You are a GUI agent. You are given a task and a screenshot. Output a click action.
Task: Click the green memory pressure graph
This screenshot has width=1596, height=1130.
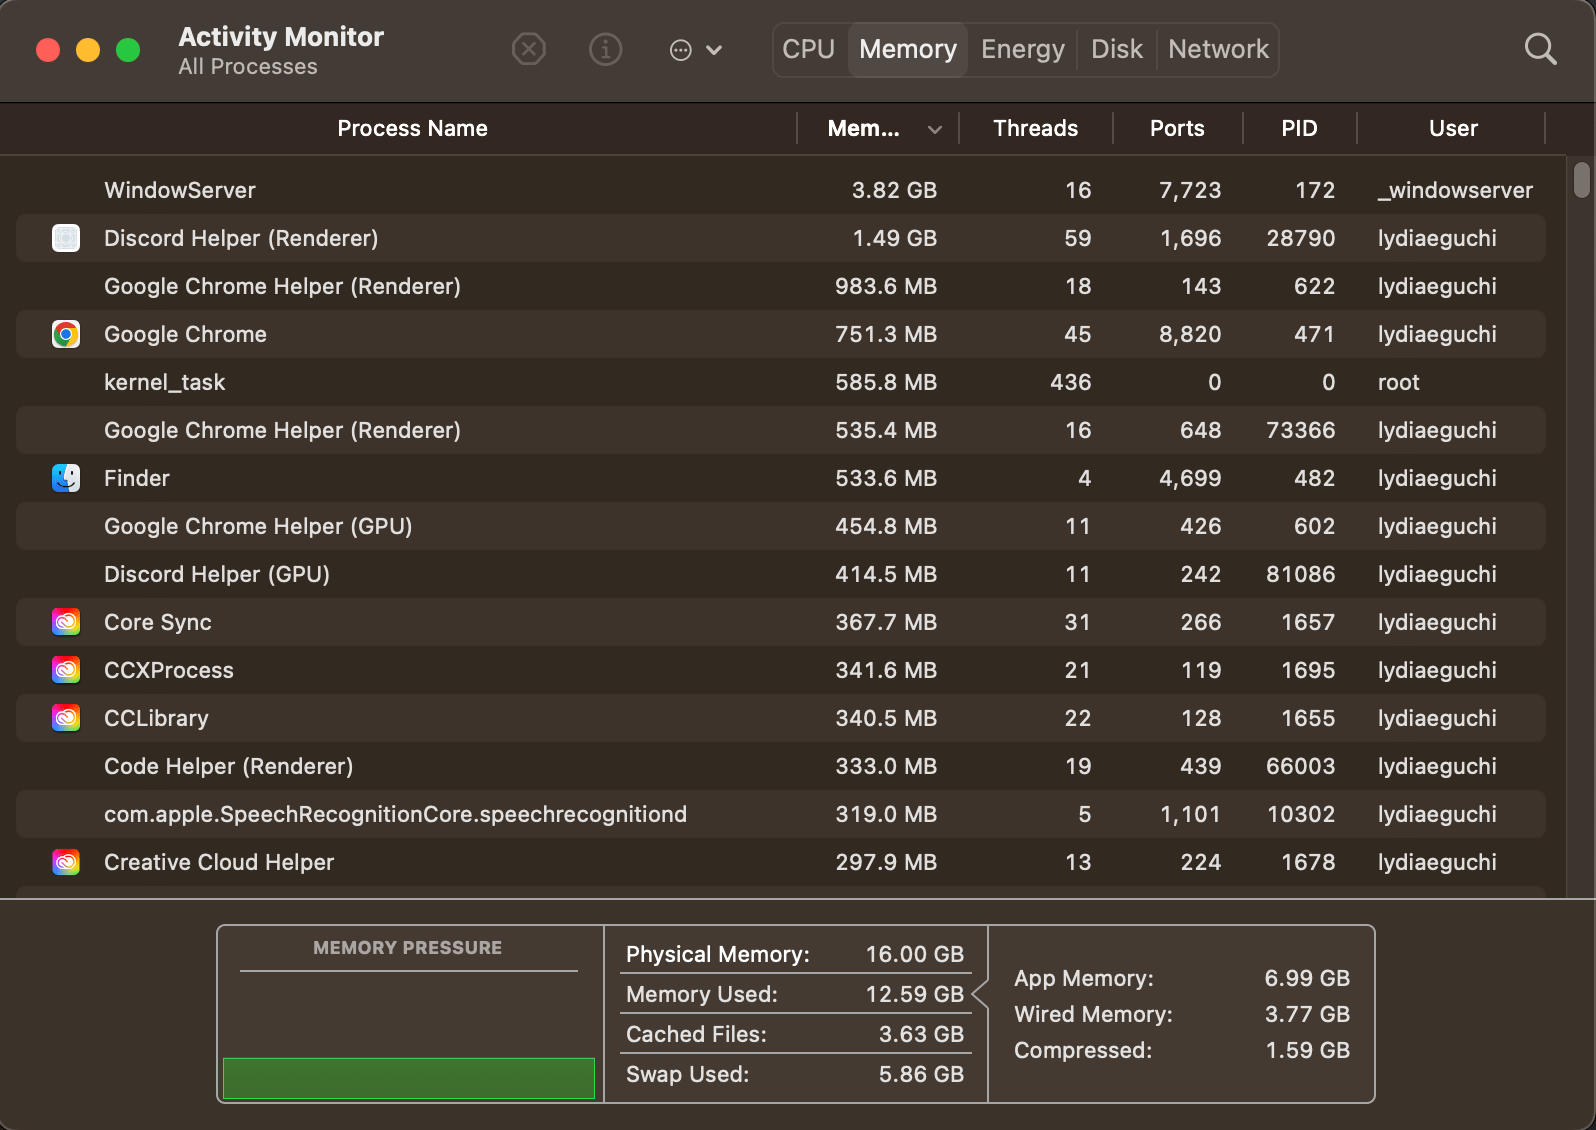[x=408, y=1078]
